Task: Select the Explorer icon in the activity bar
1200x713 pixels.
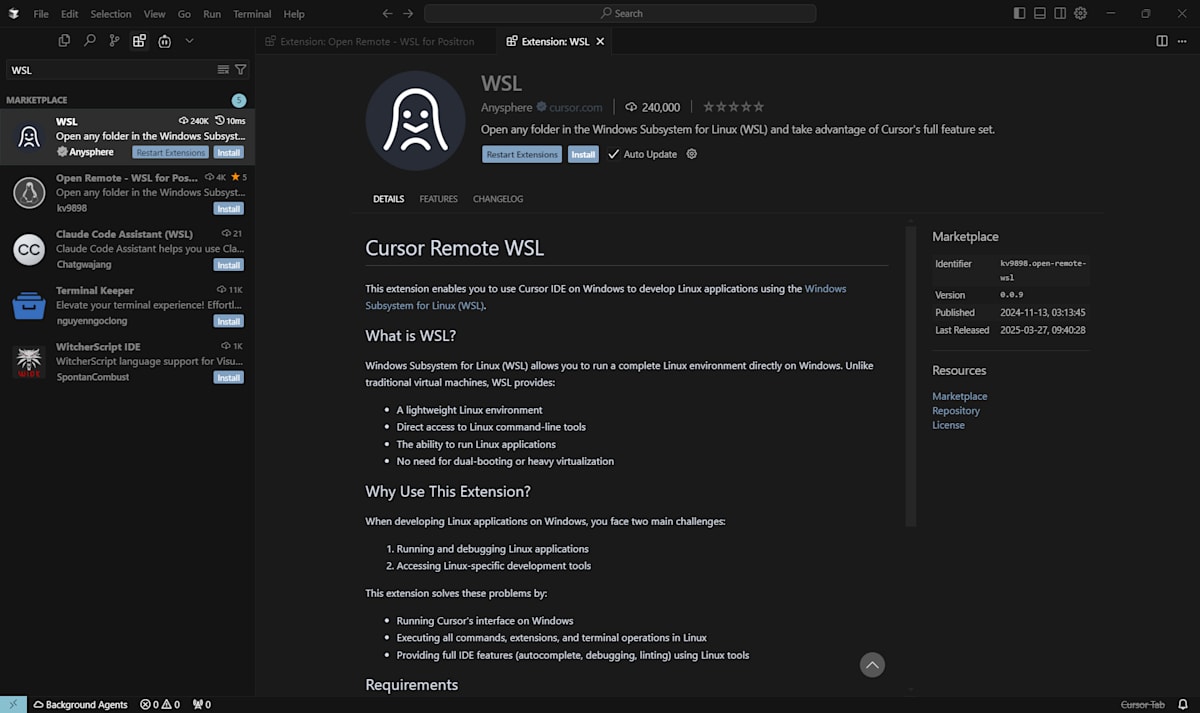Action: pos(64,41)
